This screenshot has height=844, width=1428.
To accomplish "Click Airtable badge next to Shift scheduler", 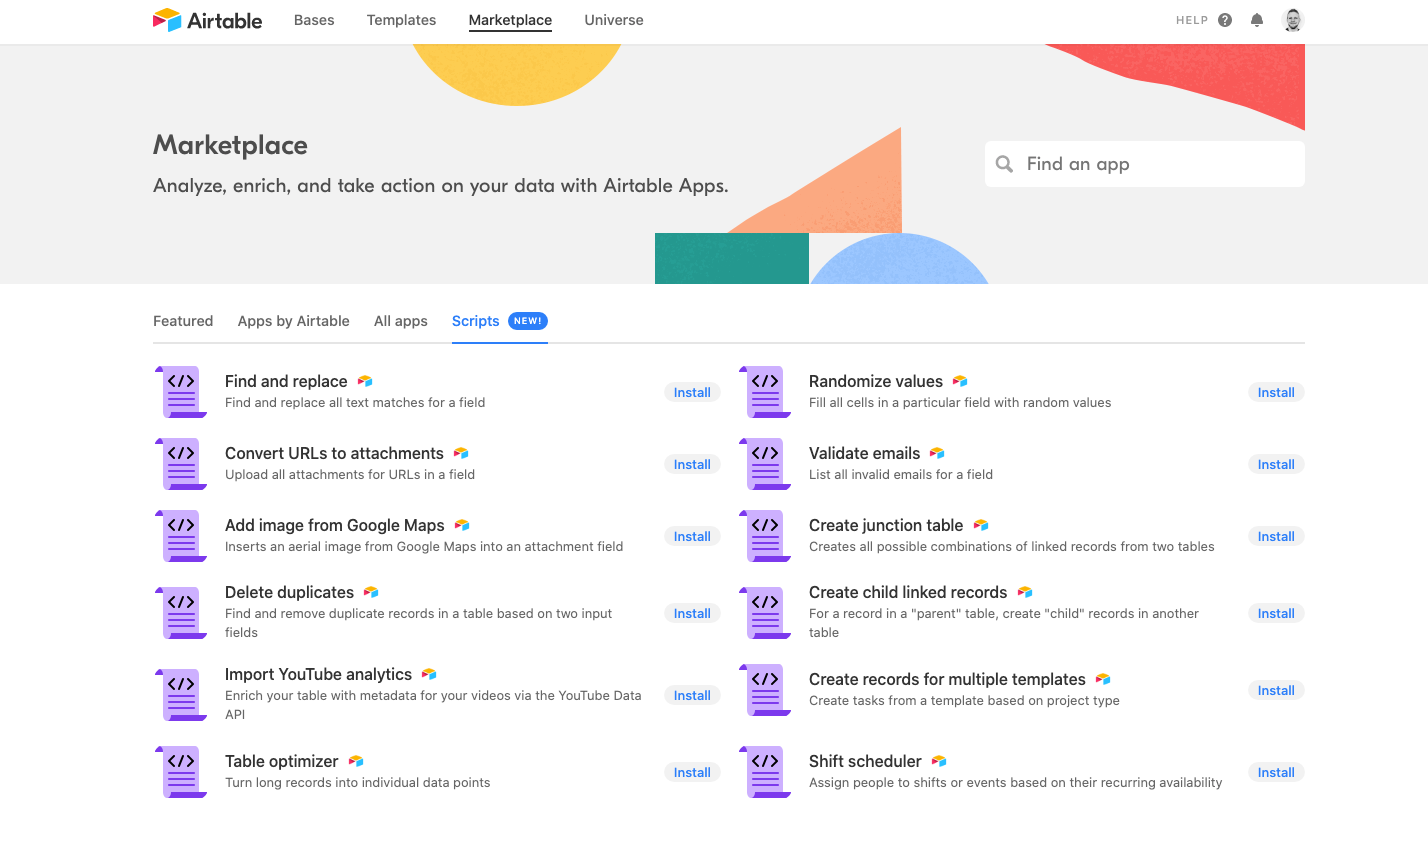I will 939,761.
